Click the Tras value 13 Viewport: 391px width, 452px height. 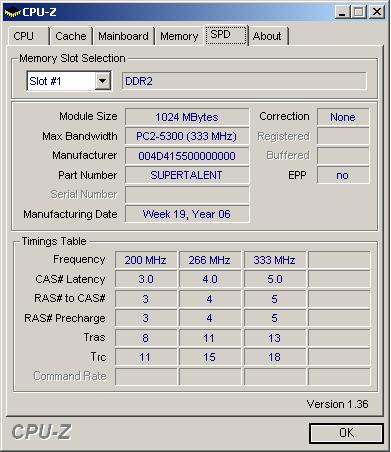274,338
